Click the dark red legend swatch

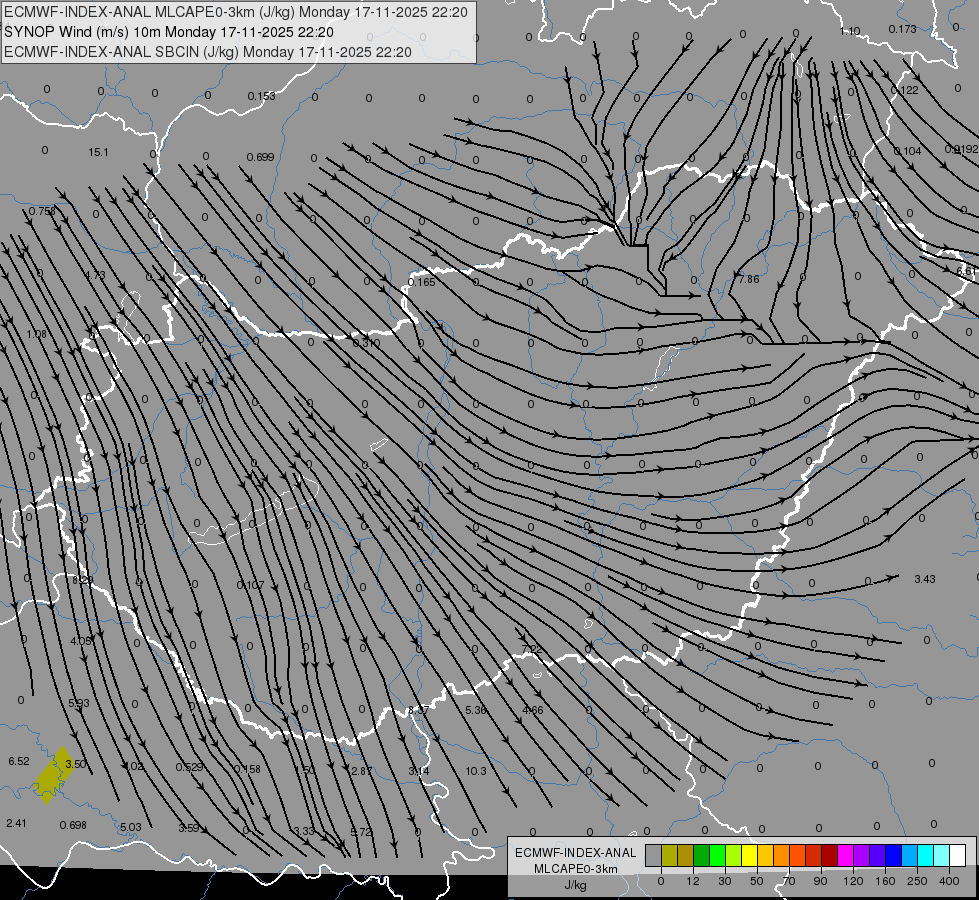(830, 856)
